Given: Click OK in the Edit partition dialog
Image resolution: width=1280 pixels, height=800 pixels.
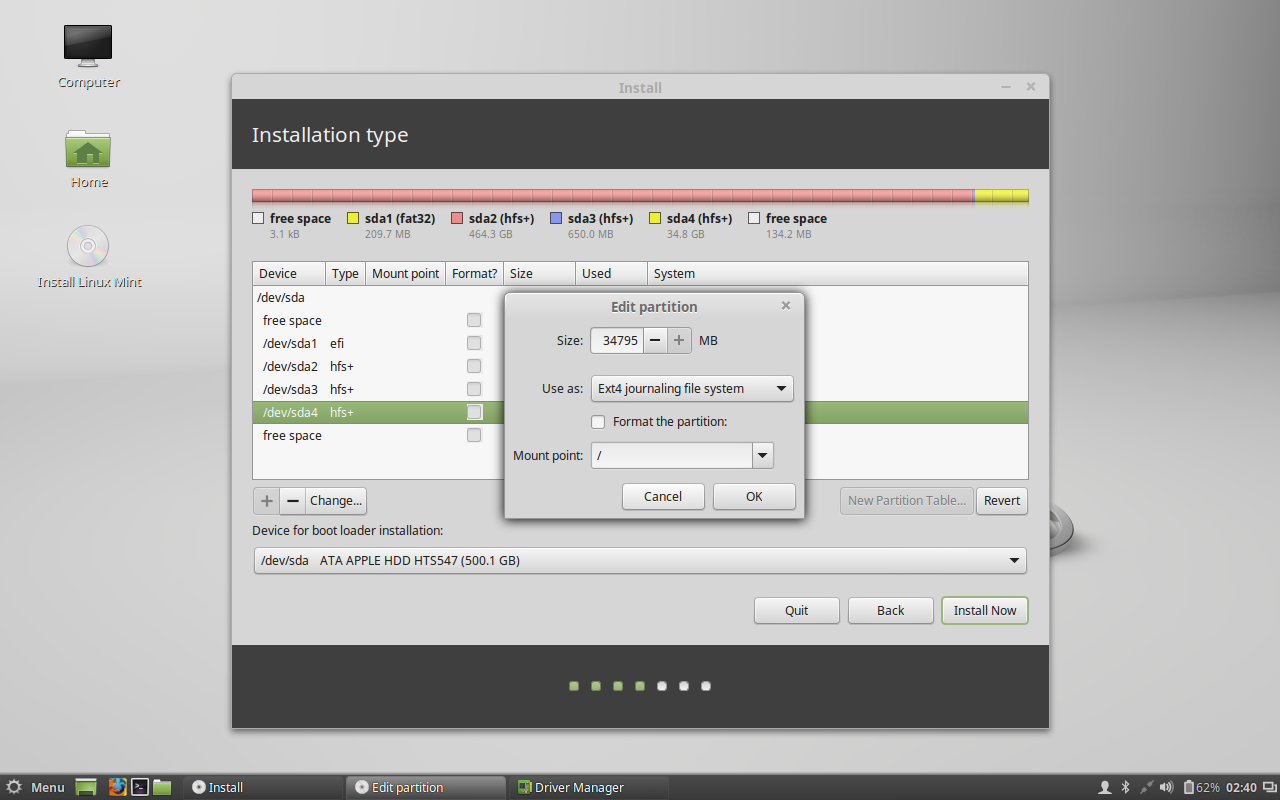Looking at the screenshot, I should [754, 497].
